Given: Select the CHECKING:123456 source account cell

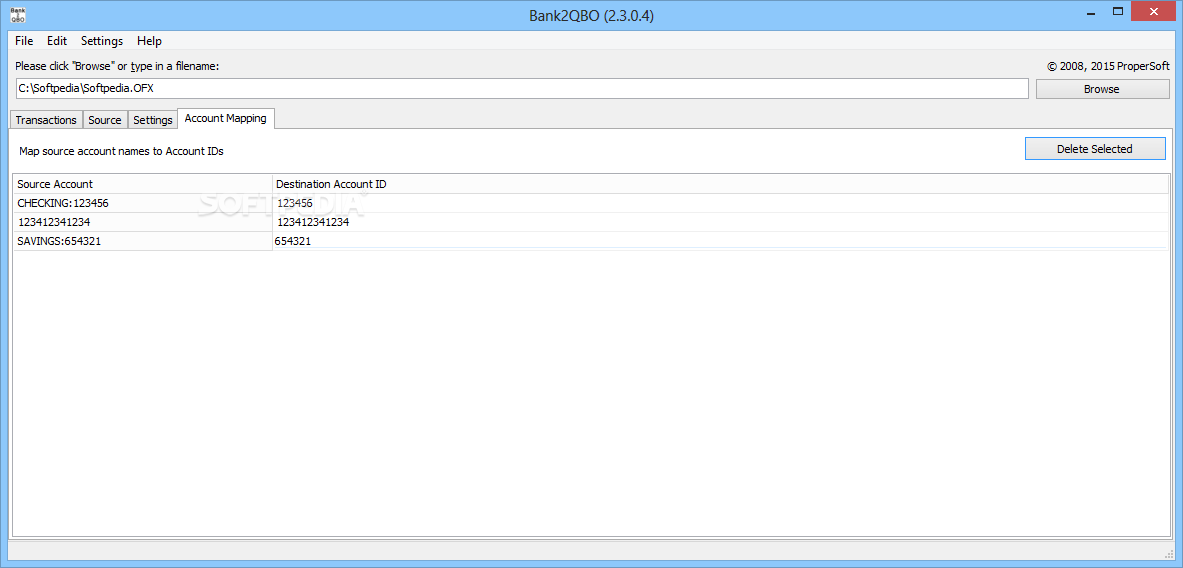Looking at the screenshot, I should point(143,203).
